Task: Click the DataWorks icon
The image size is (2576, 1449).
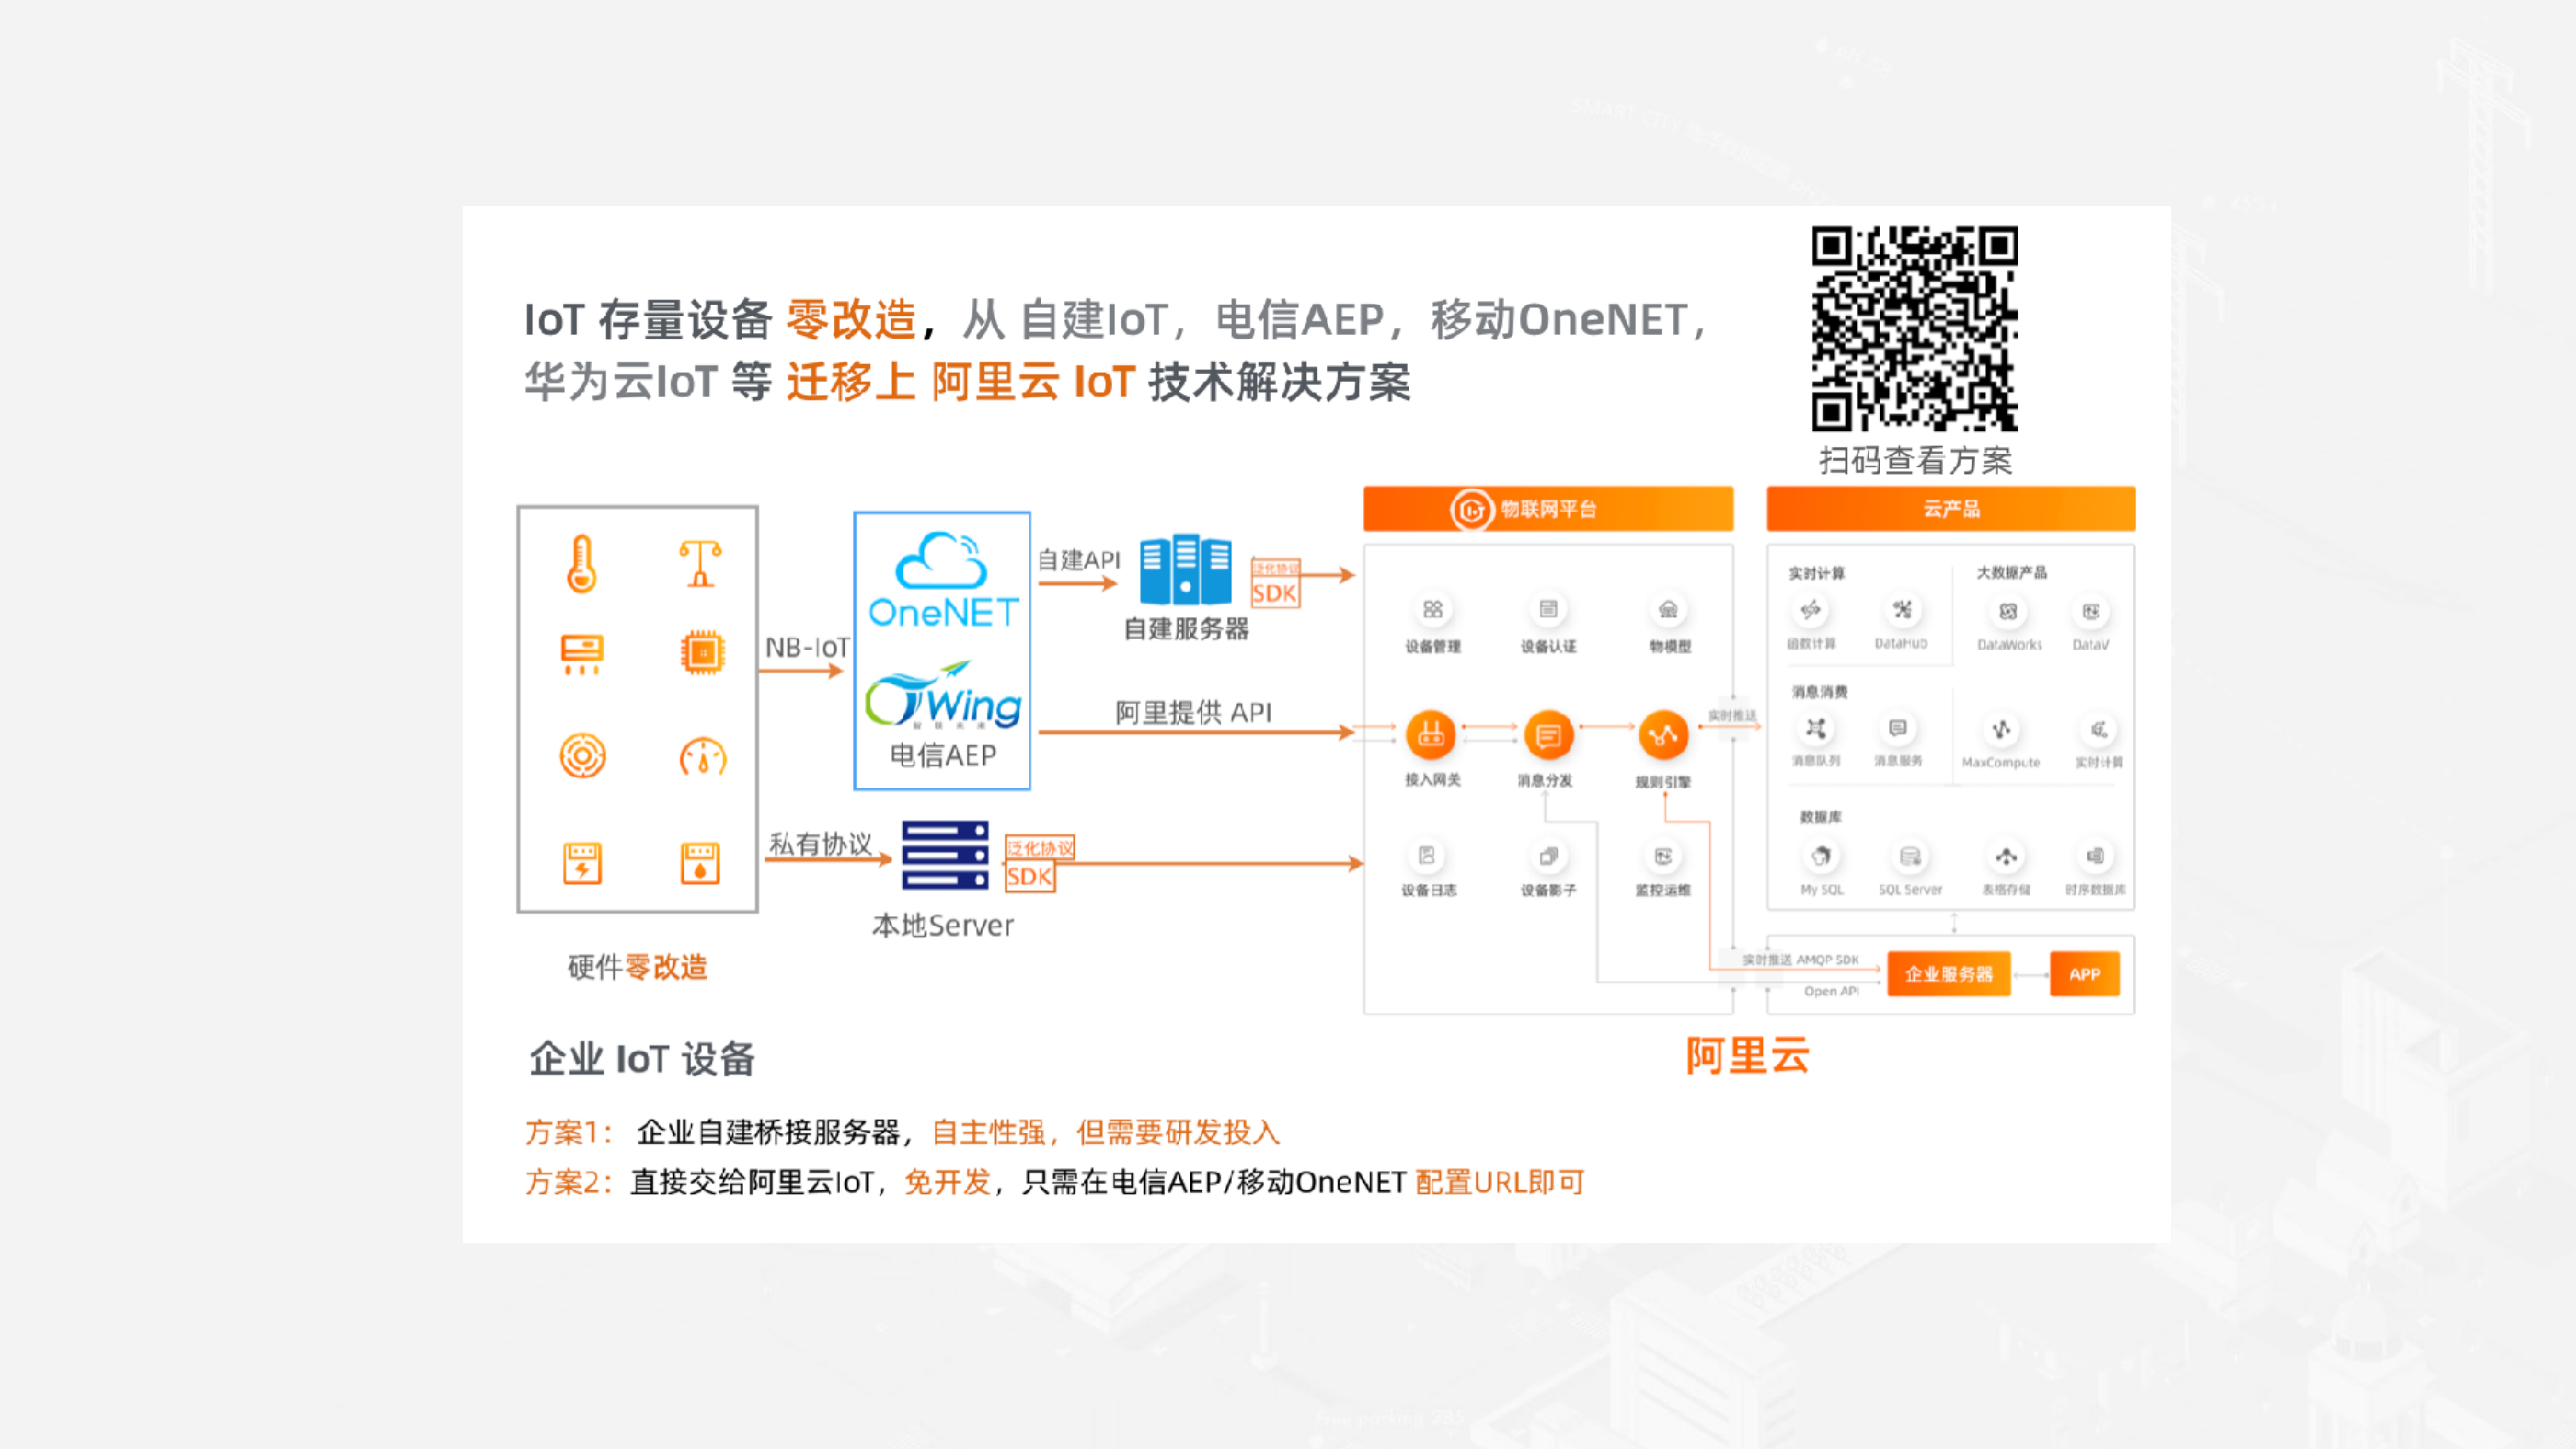Action: click(2008, 611)
